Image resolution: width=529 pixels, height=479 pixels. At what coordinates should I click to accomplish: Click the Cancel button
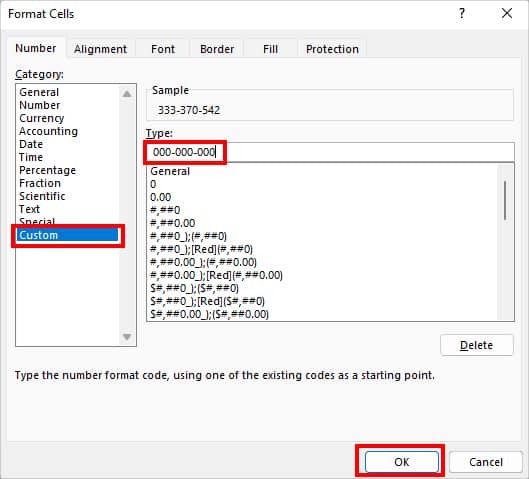click(486, 462)
